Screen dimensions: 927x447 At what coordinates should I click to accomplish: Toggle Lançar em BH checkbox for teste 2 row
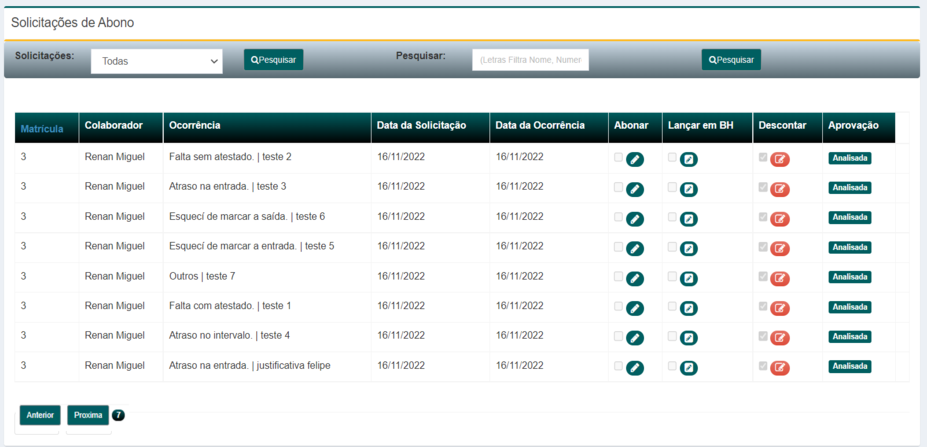point(673,157)
